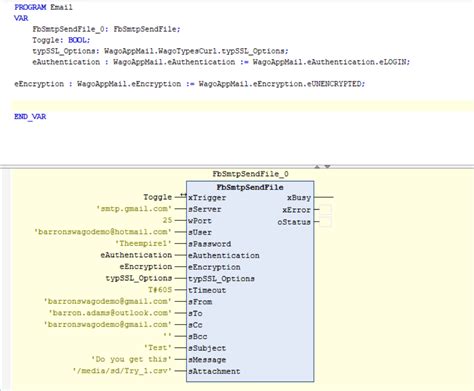Image resolution: width=474 pixels, height=391 pixels.
Task: Click the xError output pin label
Action: point(297,210)
